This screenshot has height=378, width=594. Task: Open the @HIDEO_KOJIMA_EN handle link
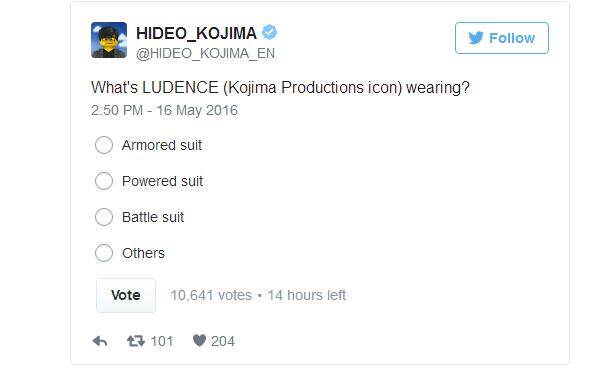pos(205,53)
